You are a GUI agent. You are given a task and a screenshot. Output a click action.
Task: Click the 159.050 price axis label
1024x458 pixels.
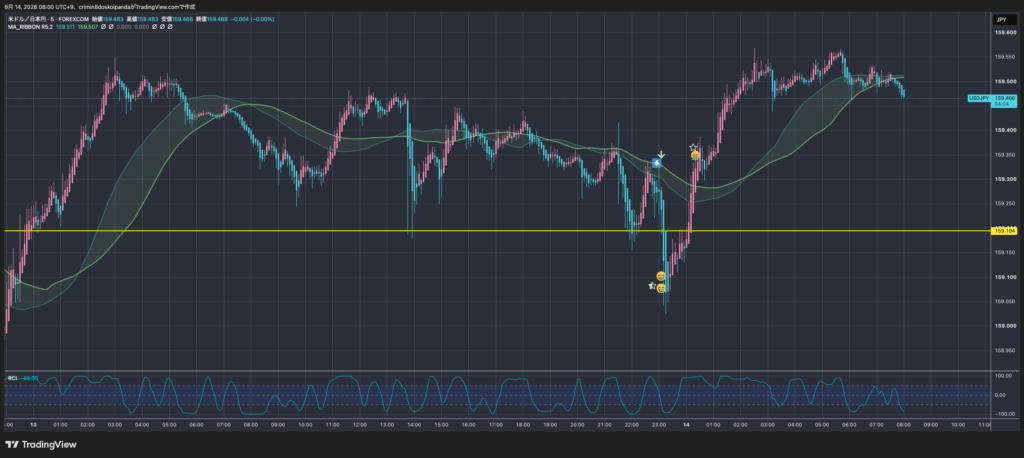(1006, 301)
